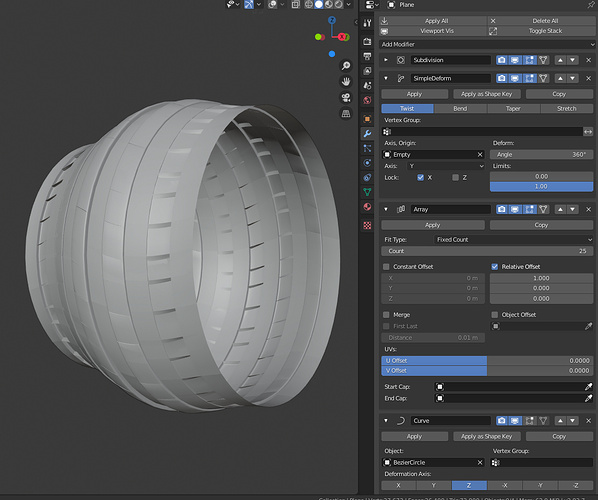Screen dimensions: 598x500
Task: Open the Axis Y dropdown
Action: coord(446,166)
